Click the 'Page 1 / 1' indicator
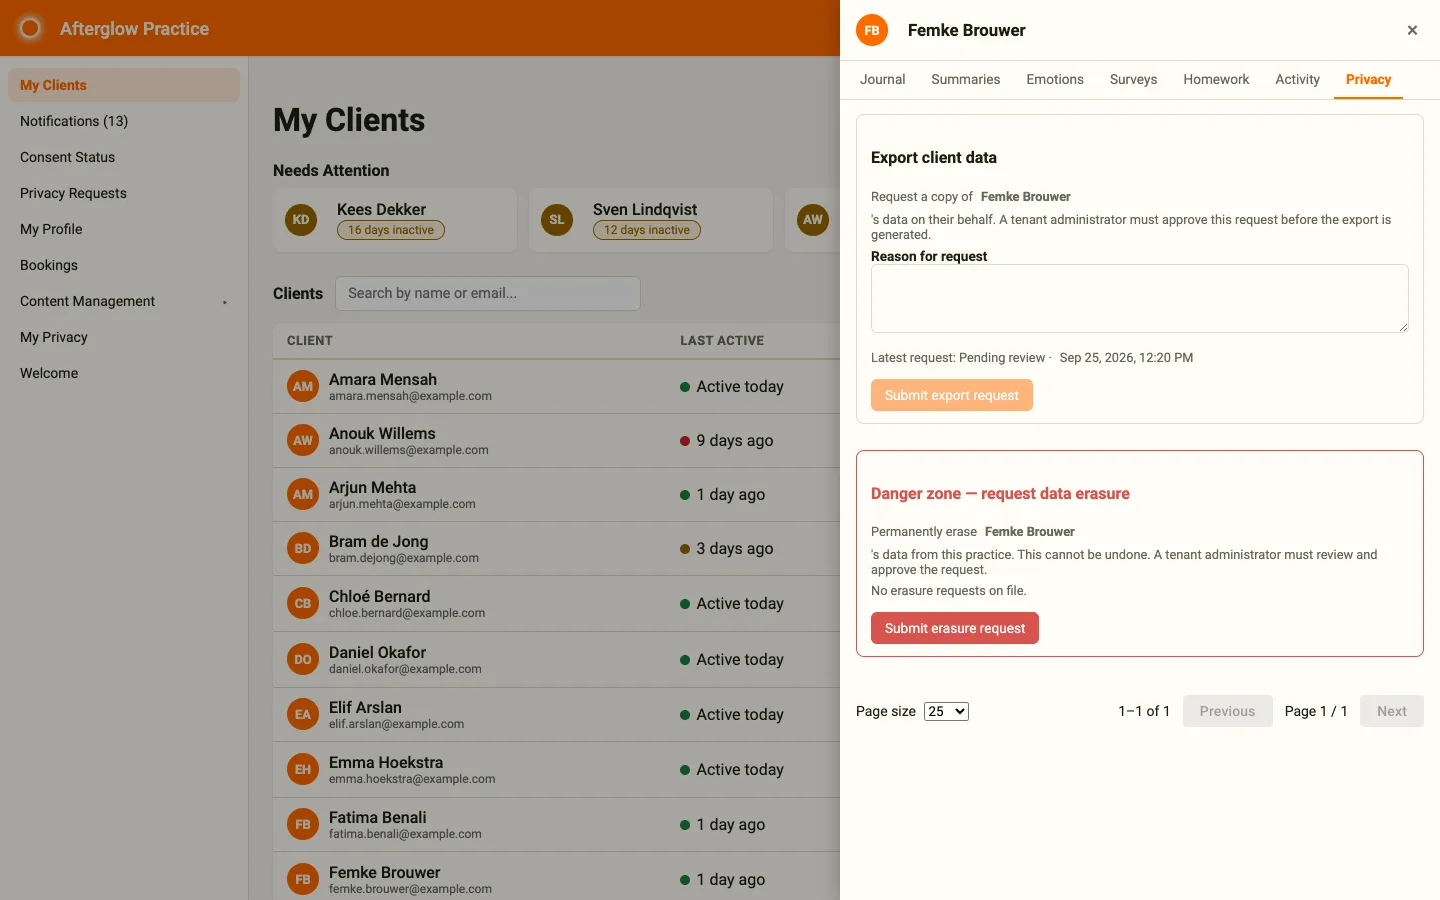The height and width of the screenshot is (900, 1440). [x=1316, y=711]
